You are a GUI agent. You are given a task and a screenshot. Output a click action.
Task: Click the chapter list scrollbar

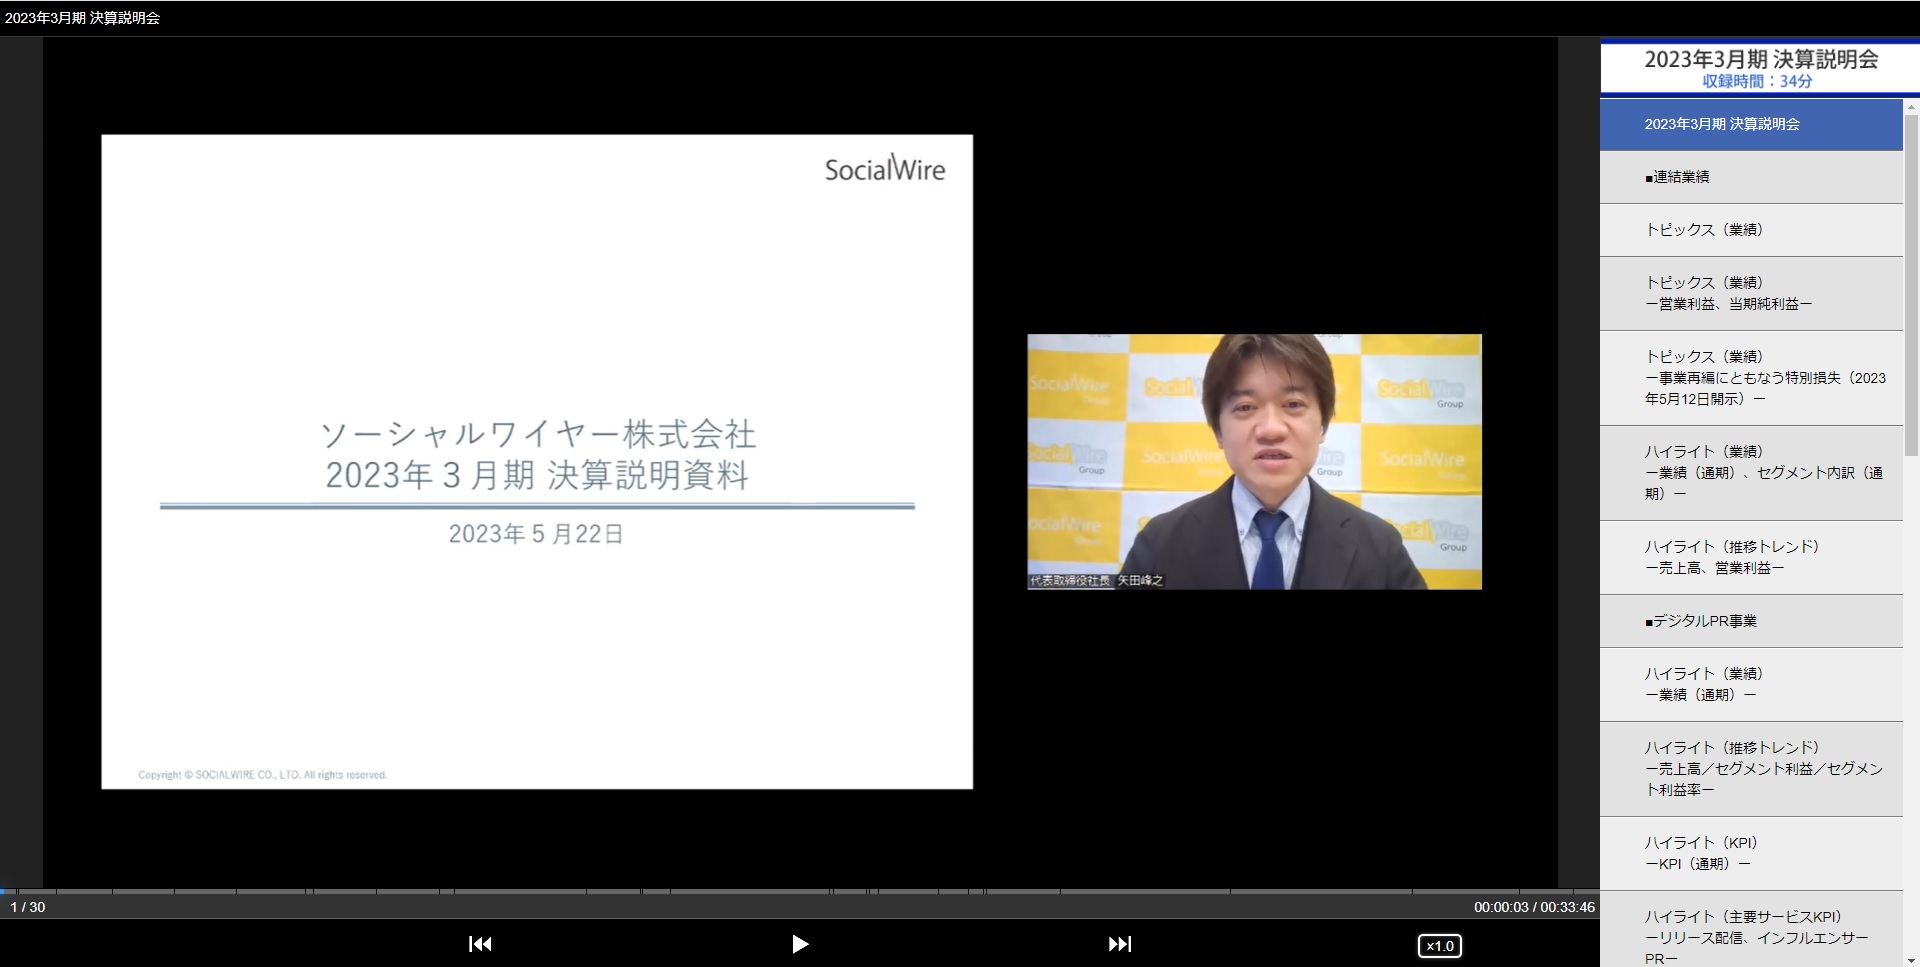pos(1911,285)
